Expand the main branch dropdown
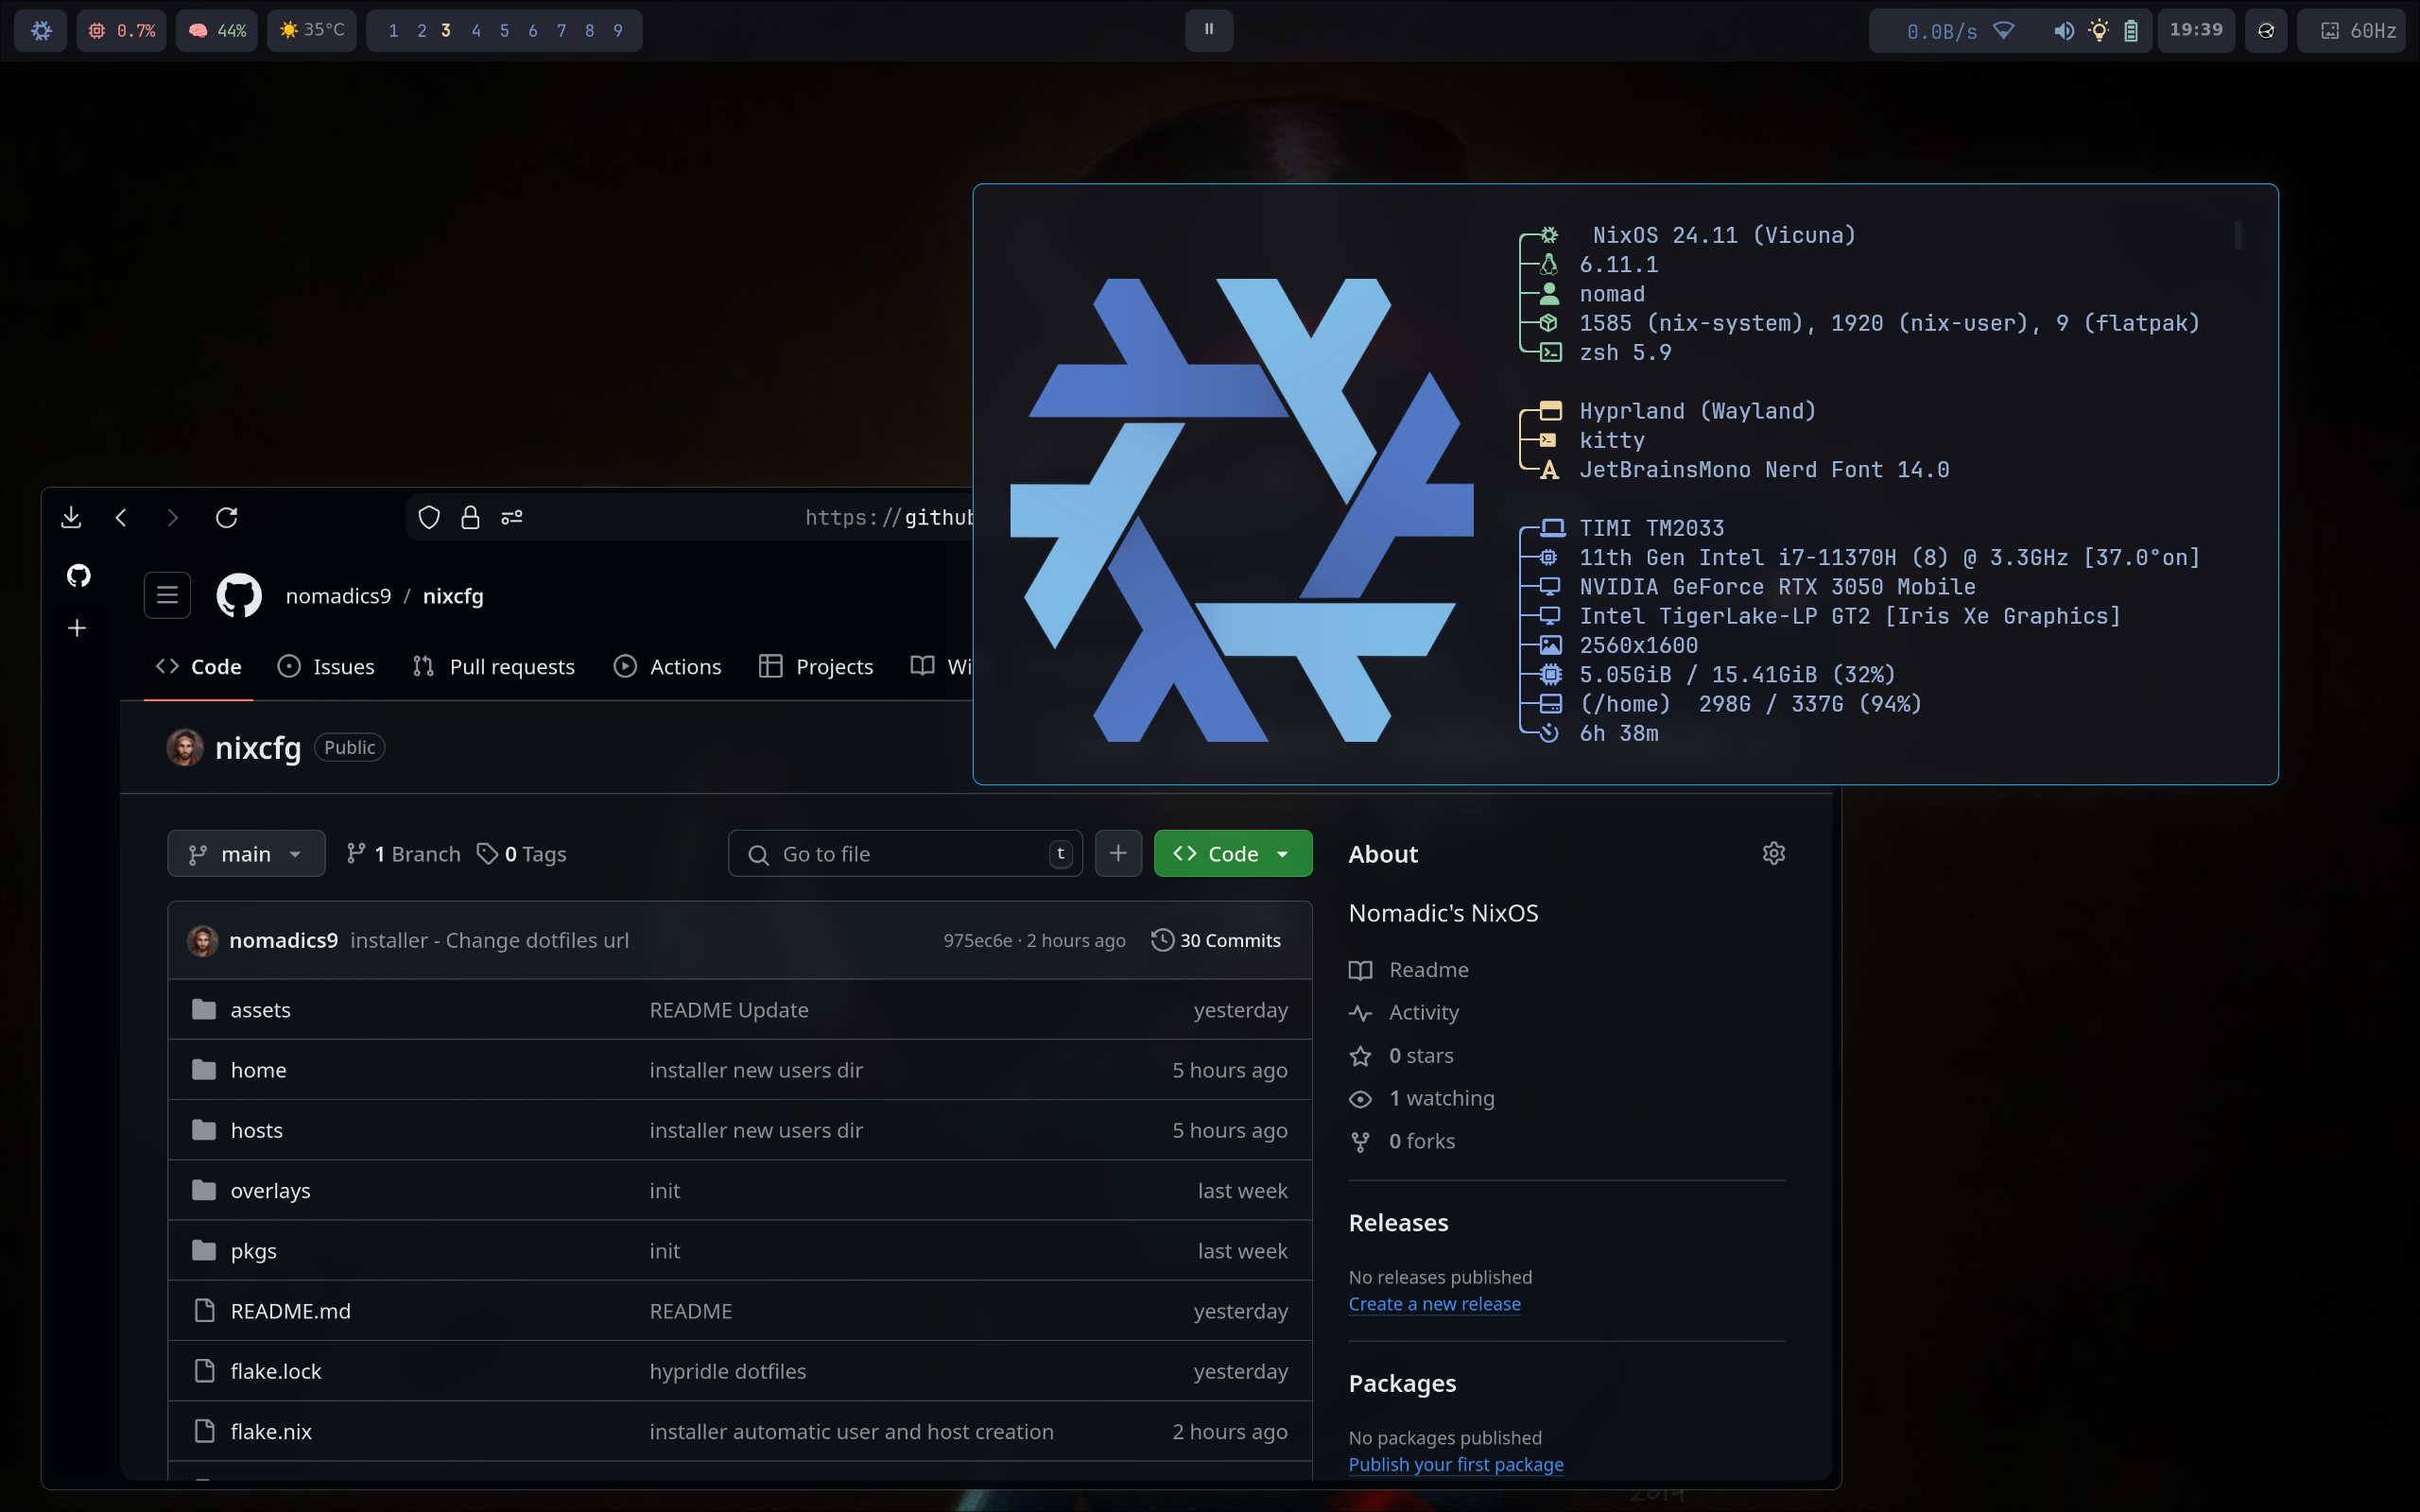This screenshot has height=1512, width=2420. point(246,853)
